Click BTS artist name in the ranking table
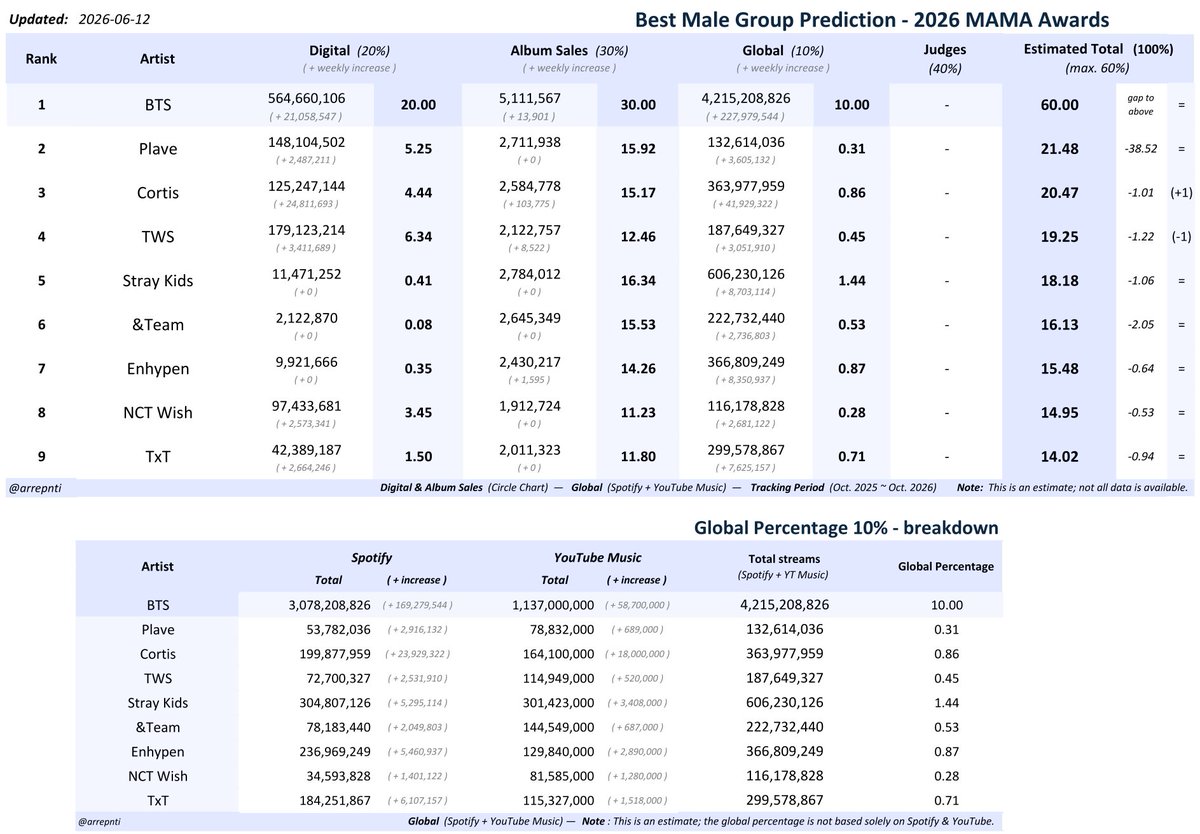The height and width of the screenshot is (834, 1200). [158, 105]
